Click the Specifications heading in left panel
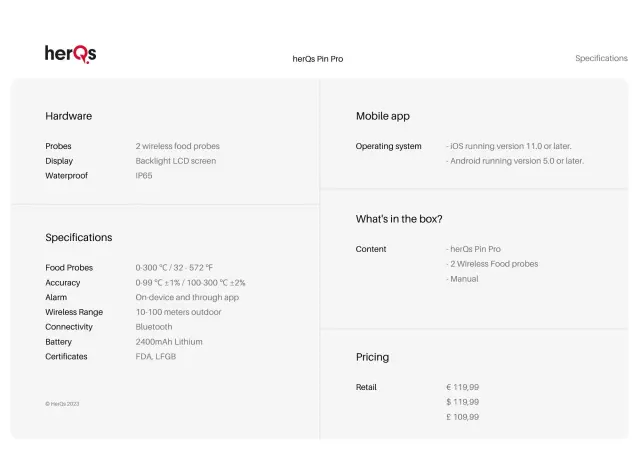 78,238
